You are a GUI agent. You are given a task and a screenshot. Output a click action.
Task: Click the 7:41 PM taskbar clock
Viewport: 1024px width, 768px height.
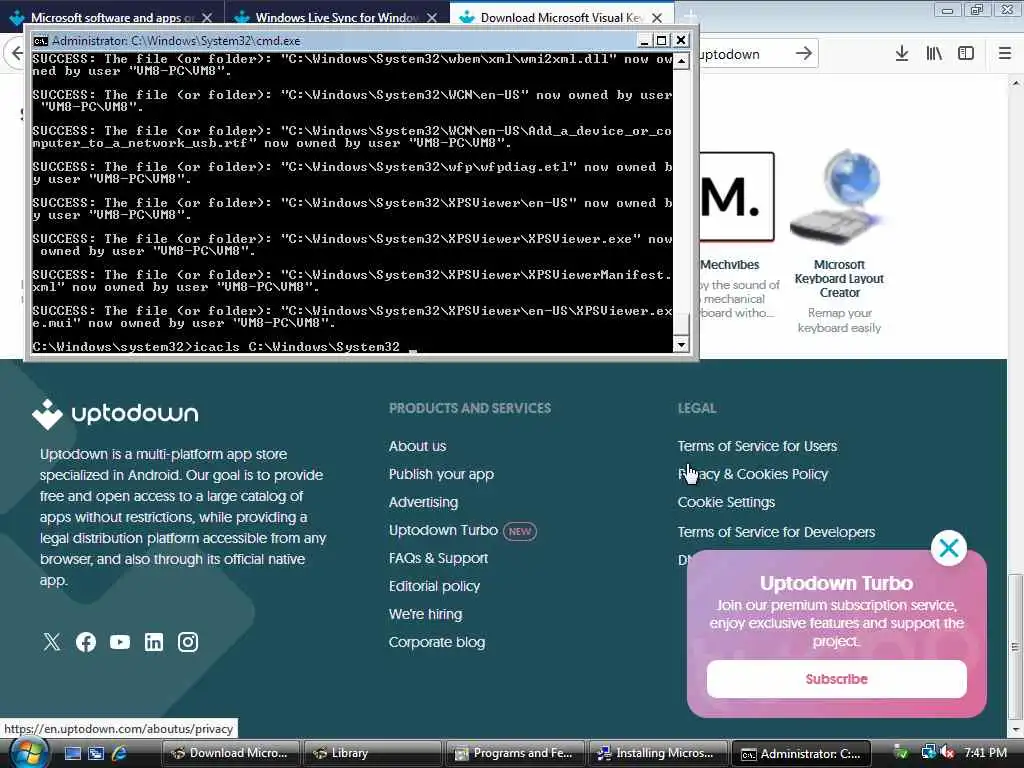click(985, 753)
